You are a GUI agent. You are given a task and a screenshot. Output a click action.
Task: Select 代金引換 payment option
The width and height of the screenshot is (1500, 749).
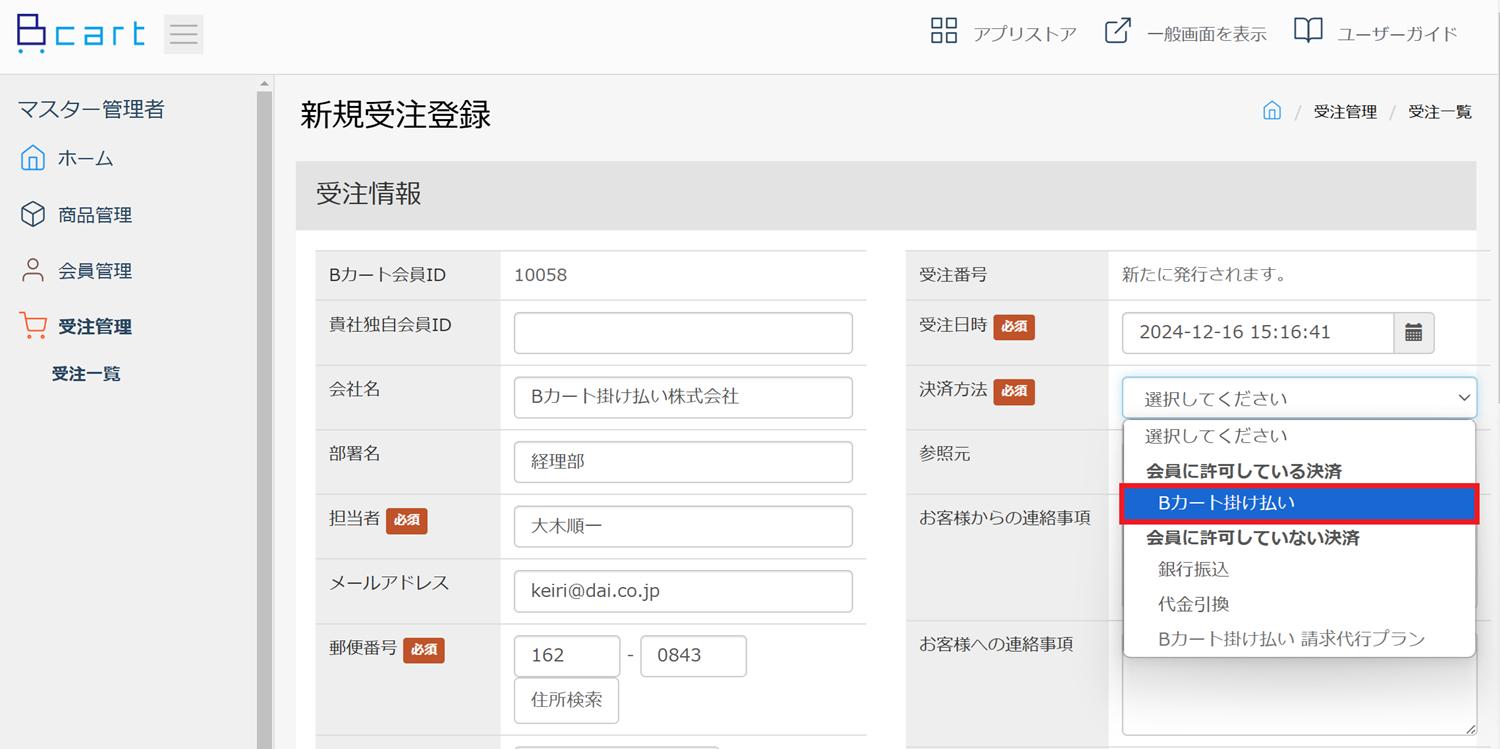1299,604
